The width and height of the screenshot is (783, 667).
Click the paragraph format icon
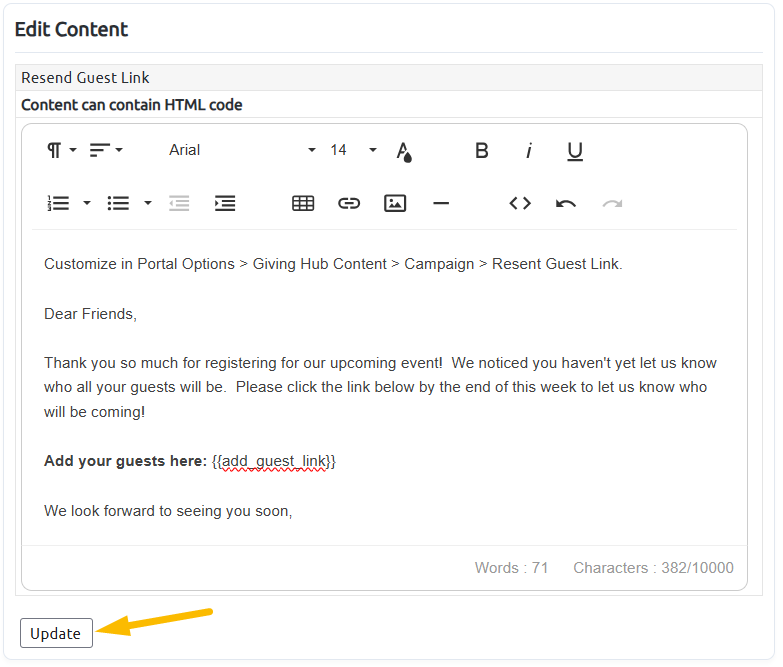pyautogui.click(x=54, y=150)
